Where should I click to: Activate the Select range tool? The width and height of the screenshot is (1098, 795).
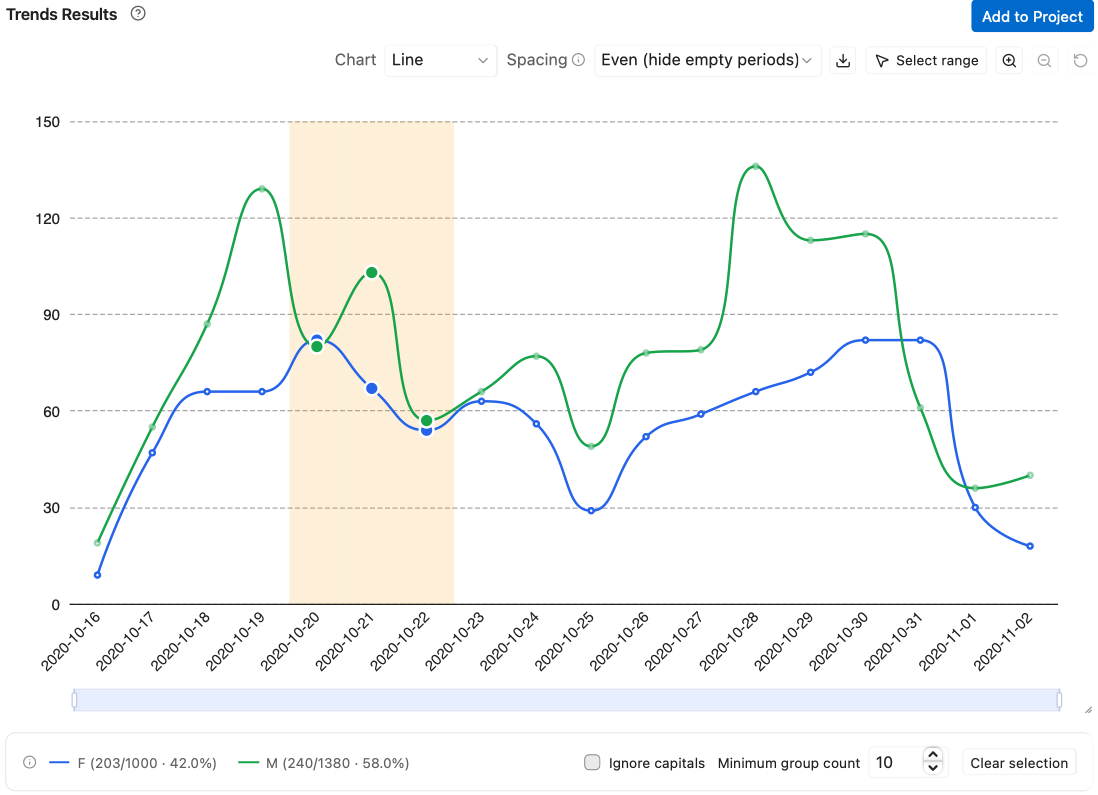tap(926, 61)
